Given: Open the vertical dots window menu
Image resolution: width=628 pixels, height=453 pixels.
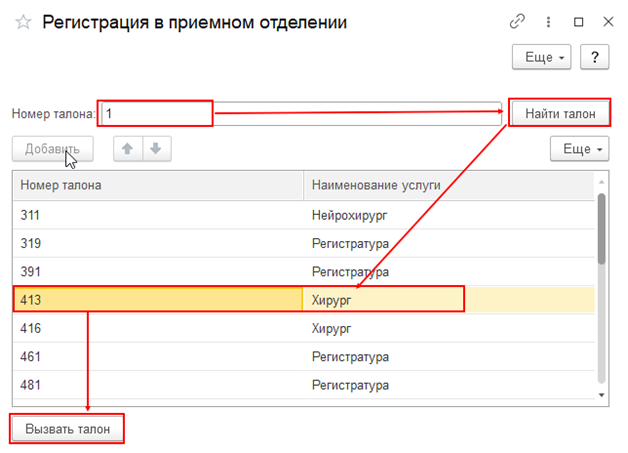Looking at the screenshot, I should [x=548, y=21].
